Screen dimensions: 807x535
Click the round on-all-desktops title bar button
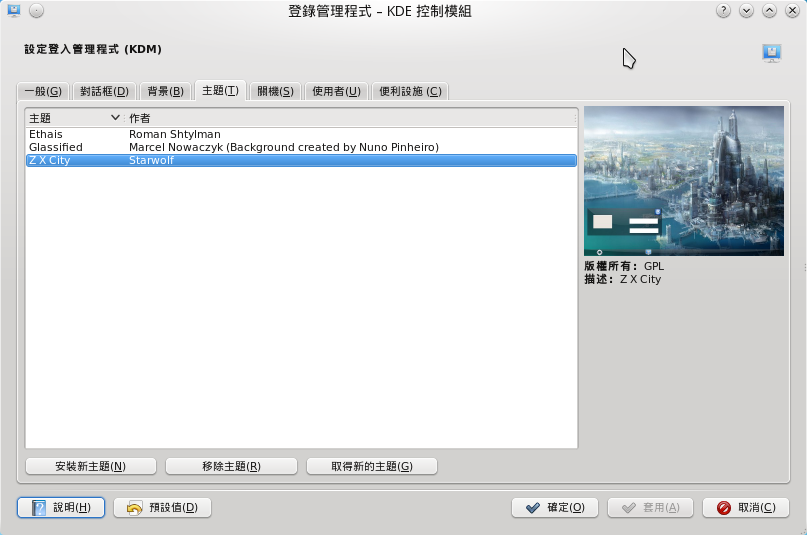pos(37,10)
